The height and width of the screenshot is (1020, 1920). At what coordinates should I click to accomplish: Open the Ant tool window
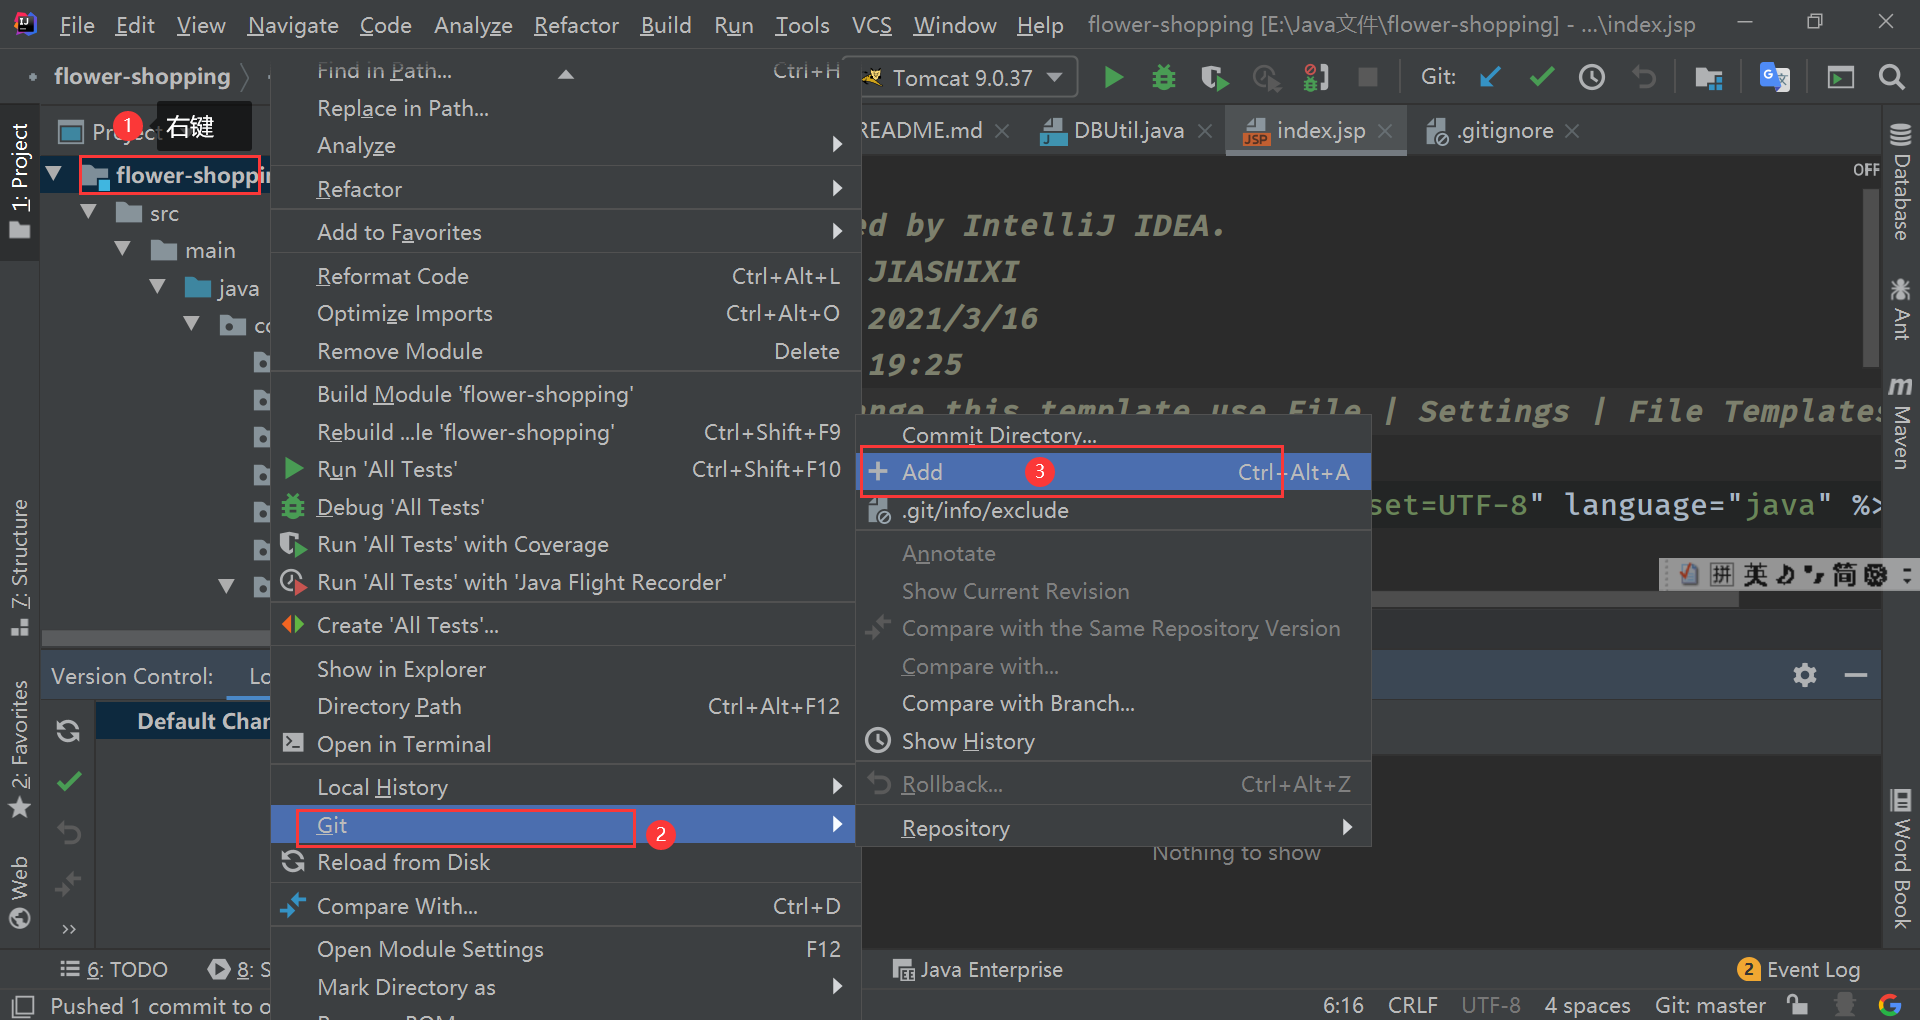[x=1901, y=310]
